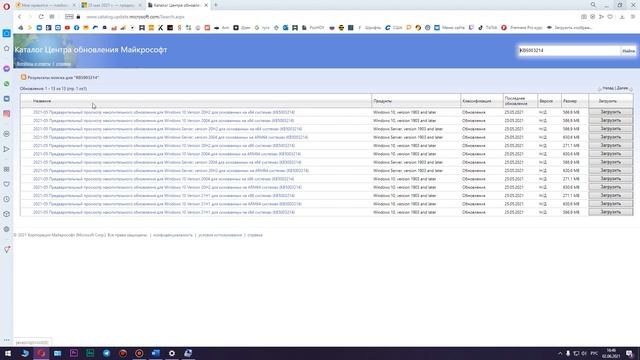Open the Home icon in Opera sidebar

[x=7, y=49]
